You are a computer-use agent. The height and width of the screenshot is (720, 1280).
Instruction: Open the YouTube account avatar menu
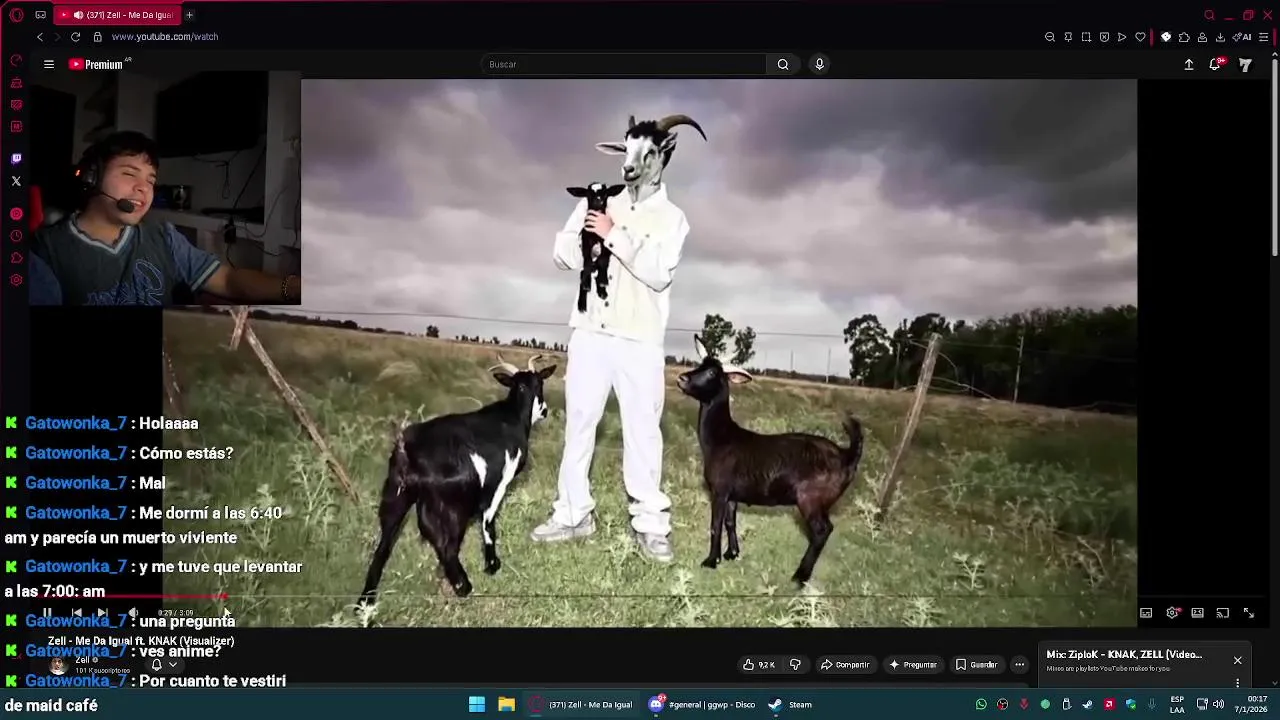(1245, 64)
